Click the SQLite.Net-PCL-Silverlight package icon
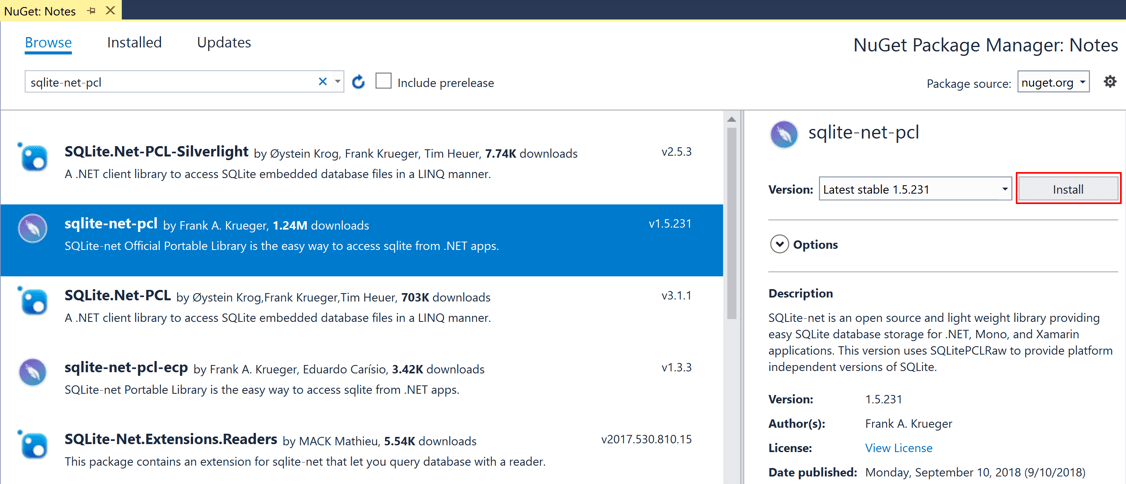 tap(32, 157)
